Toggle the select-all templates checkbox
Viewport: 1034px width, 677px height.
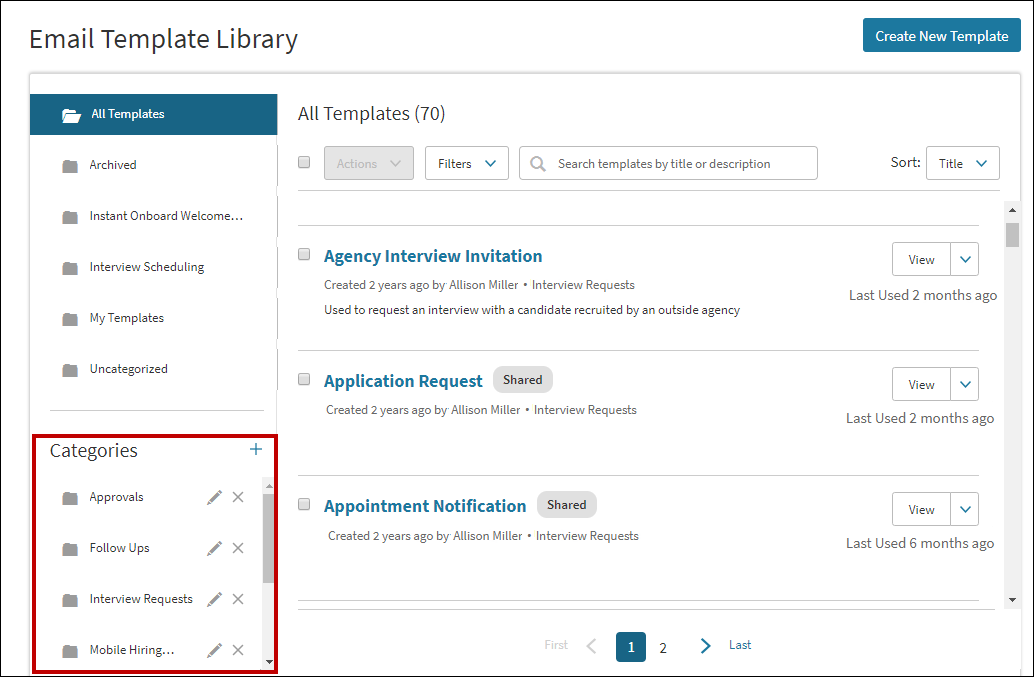click(304, 162)
